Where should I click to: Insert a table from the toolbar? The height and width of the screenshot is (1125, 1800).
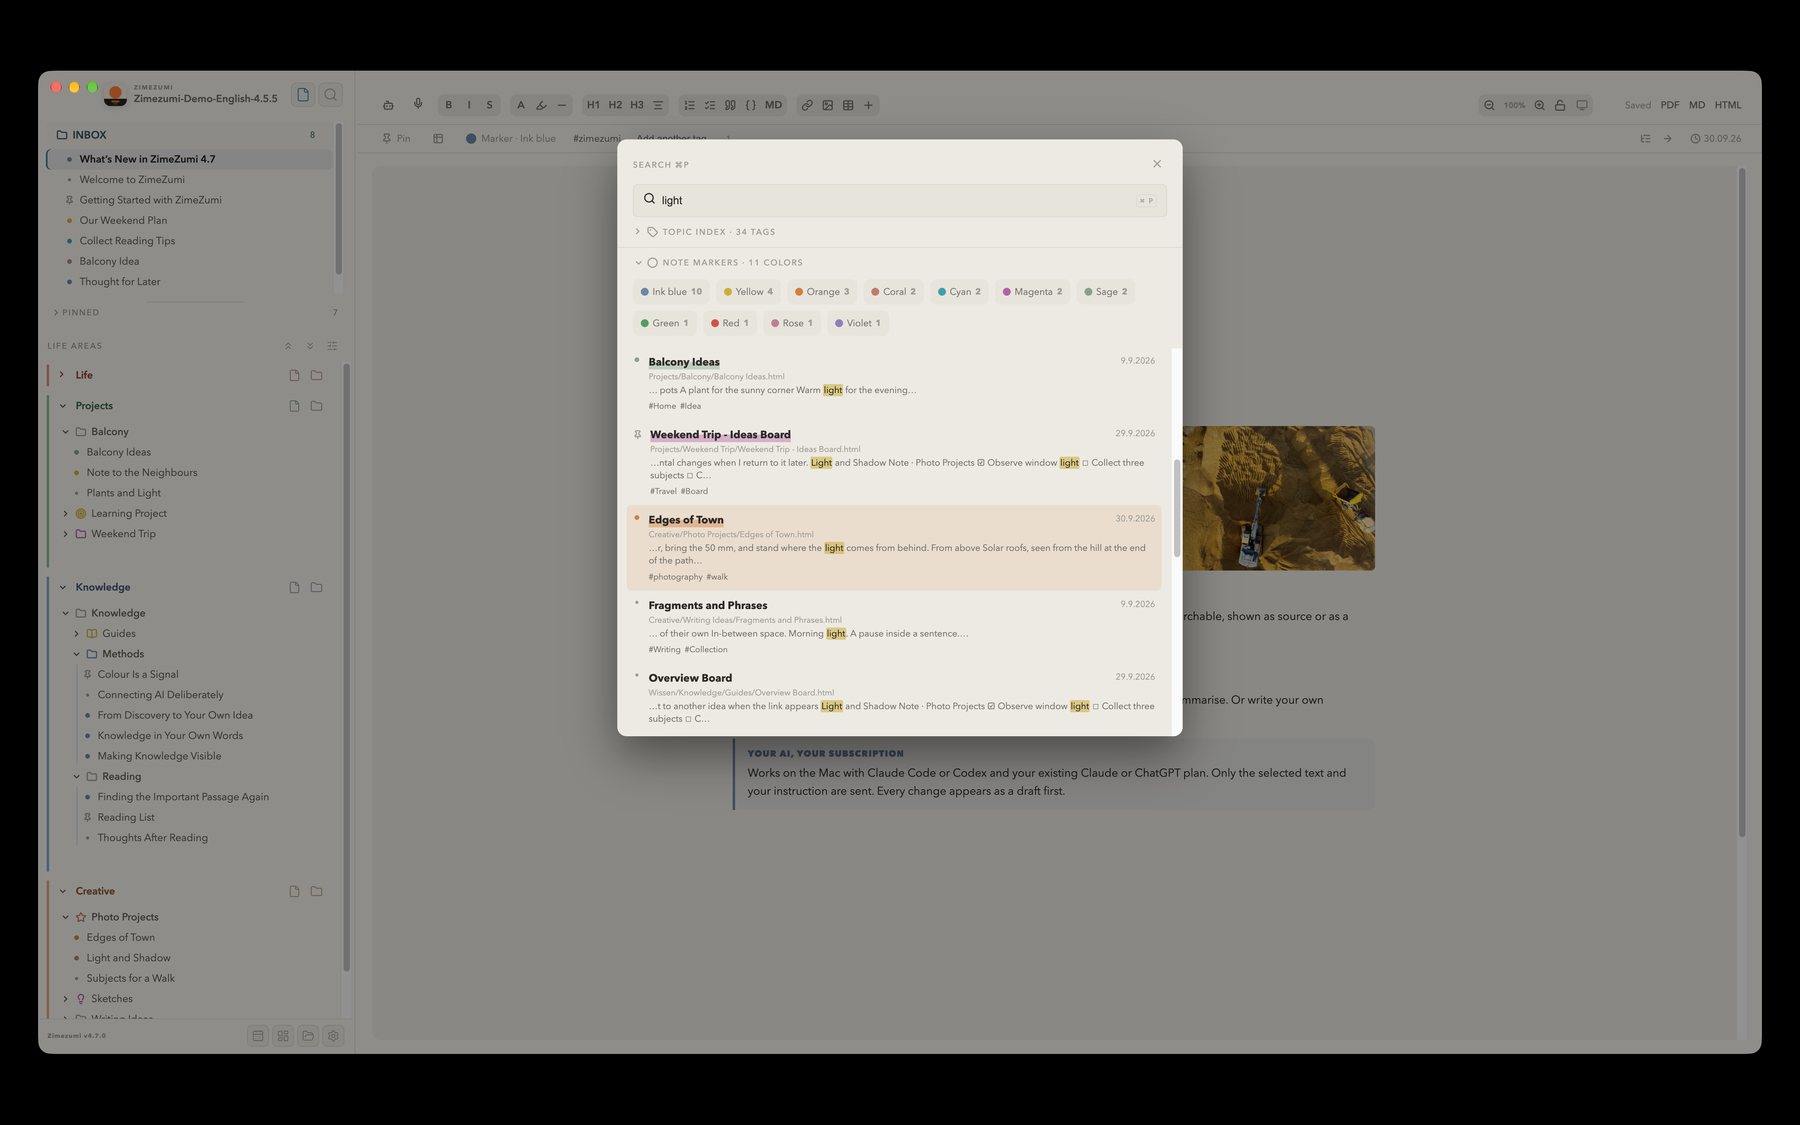(x=848, y=105)
